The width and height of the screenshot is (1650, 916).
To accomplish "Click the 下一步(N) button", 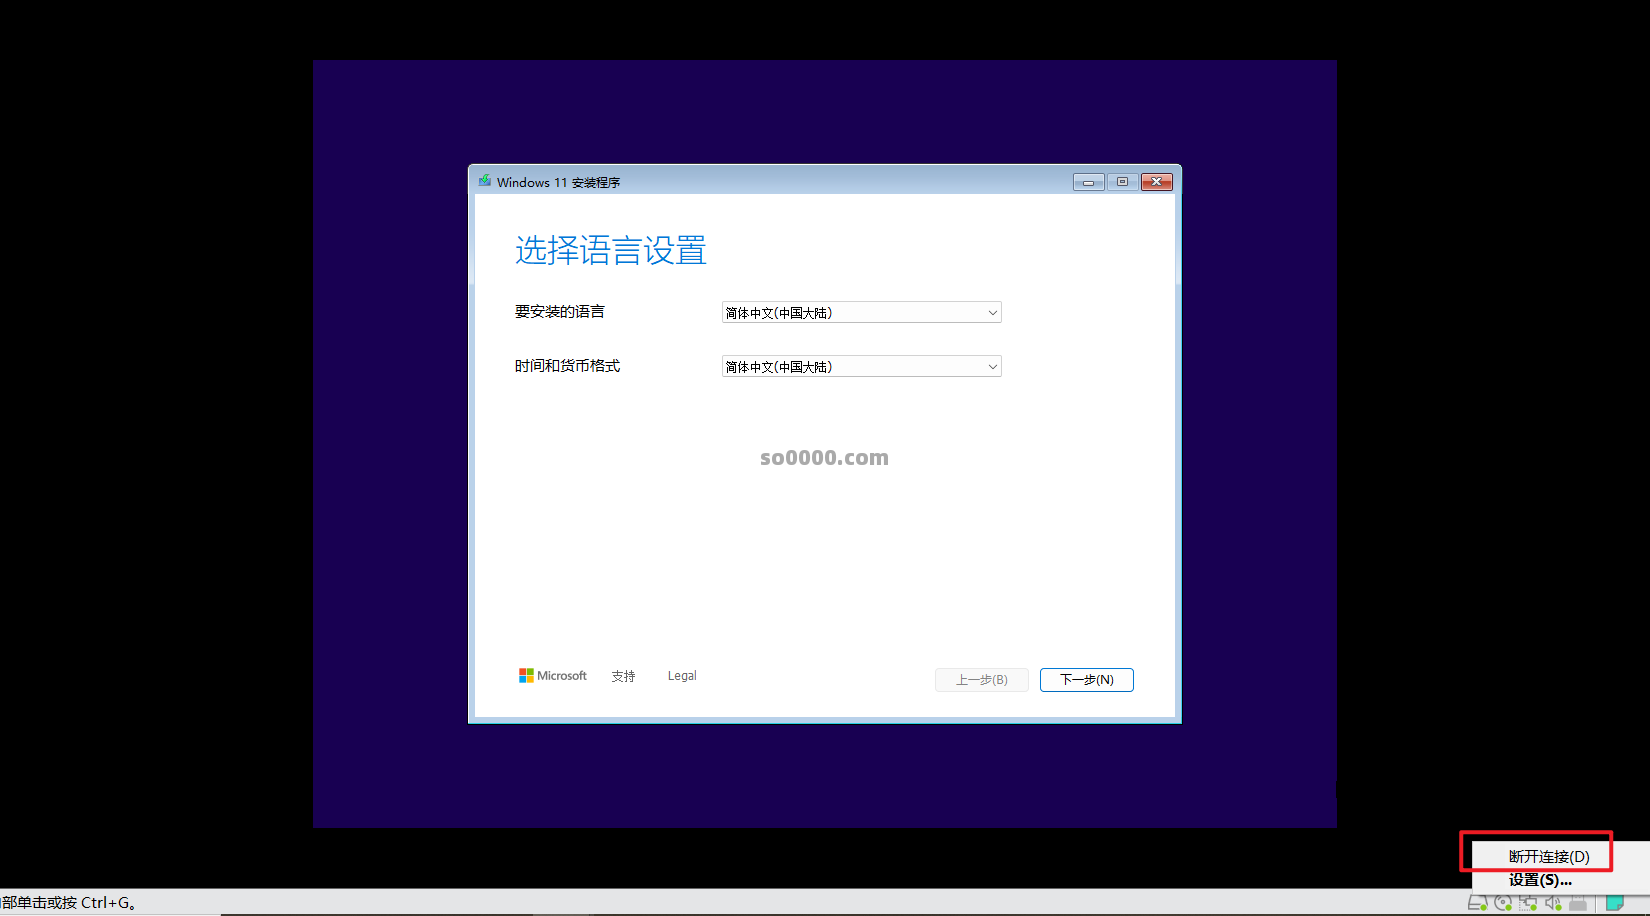I will point(1086,679).
